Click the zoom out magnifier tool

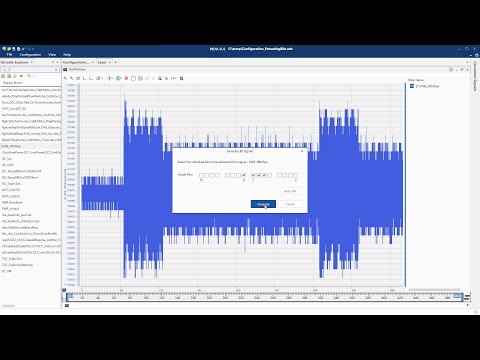[x=71, y=78]
